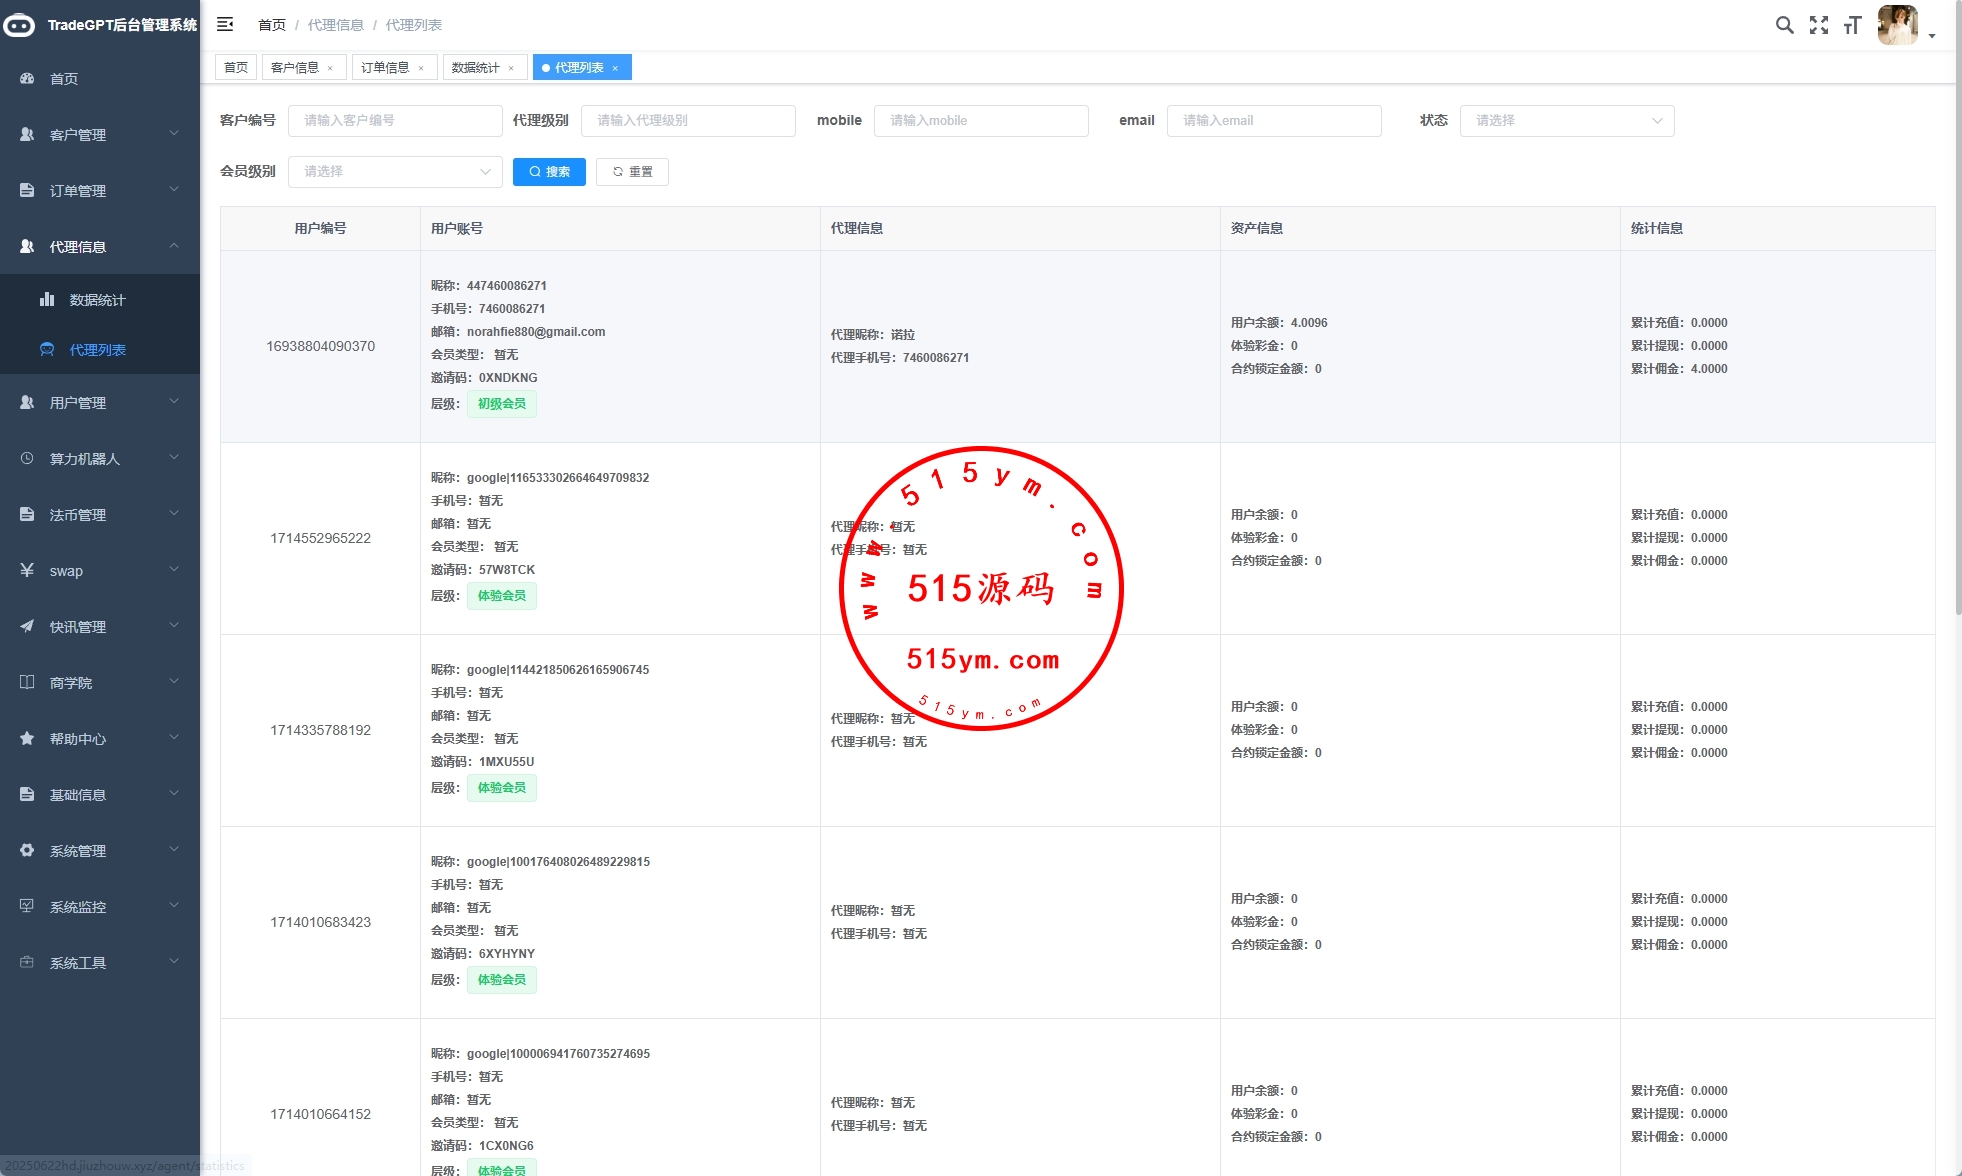This screenshot has height=1176, width=1962.
Task: Open the user avatar menu
Action: [x=1898, y=25]
